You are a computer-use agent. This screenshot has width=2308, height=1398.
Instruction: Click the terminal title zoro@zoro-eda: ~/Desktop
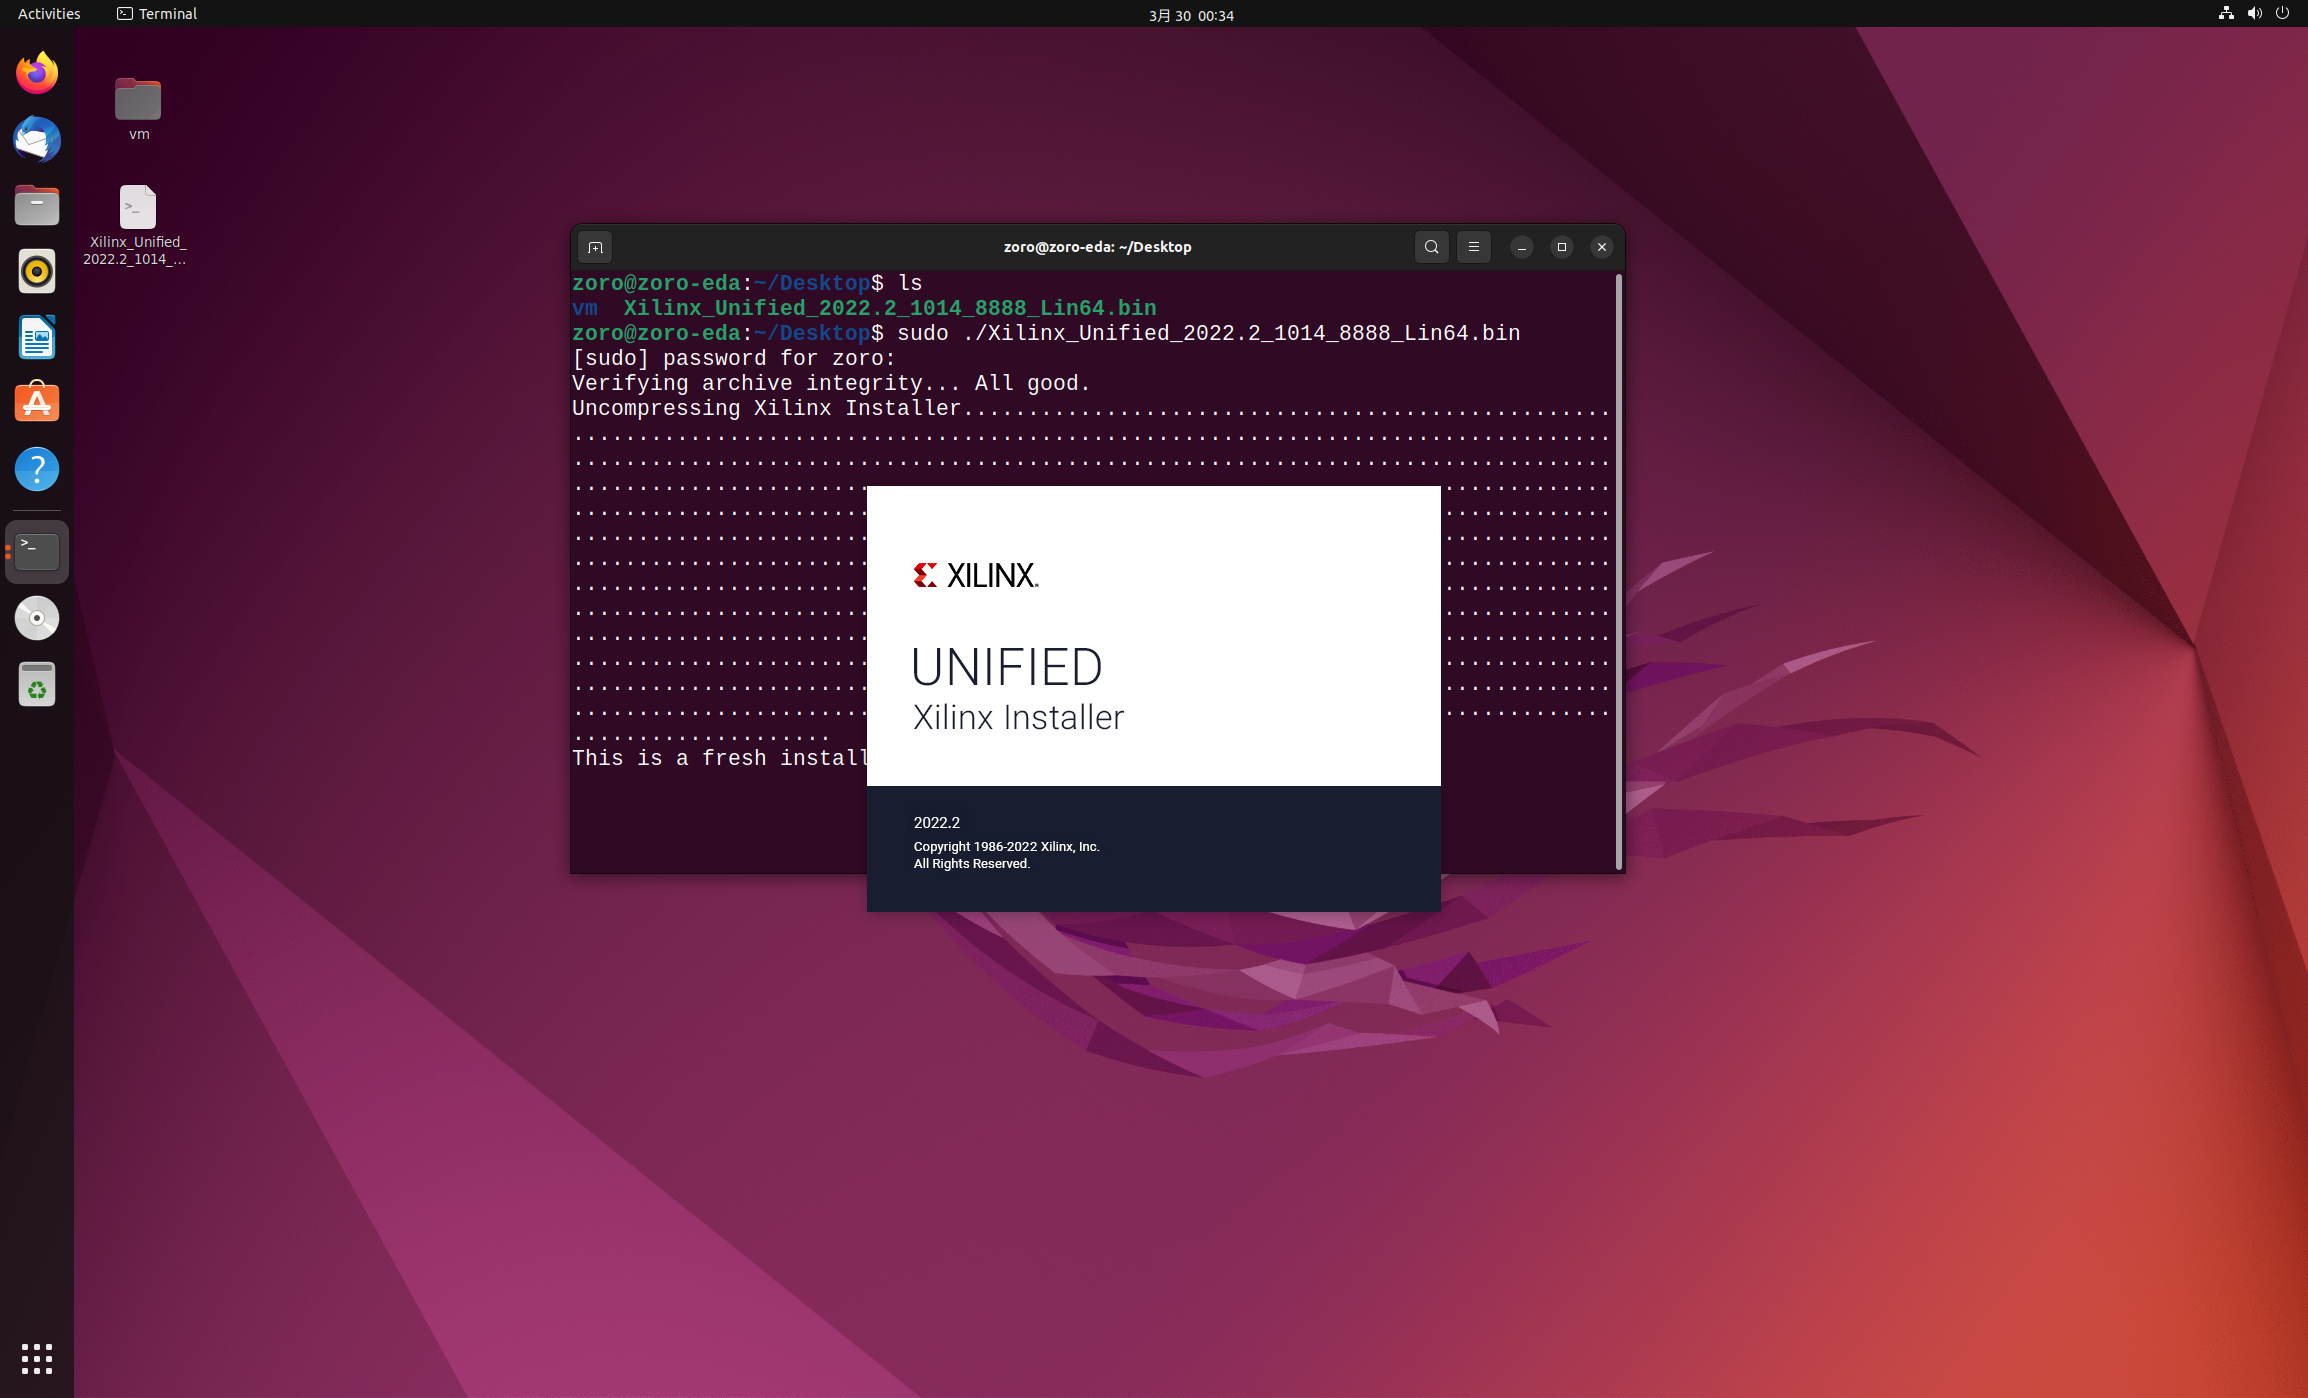pyautogui.click(x=1097, y=247)
